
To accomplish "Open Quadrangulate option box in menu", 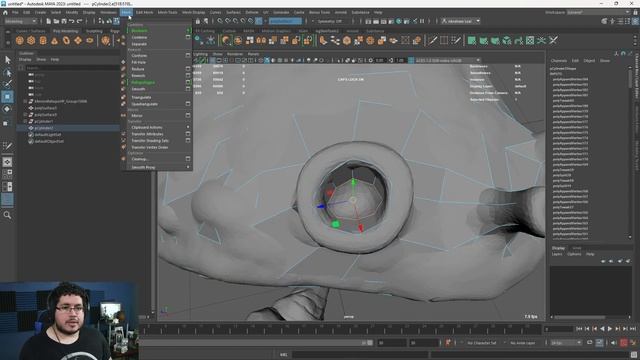I will pos(188,104).
